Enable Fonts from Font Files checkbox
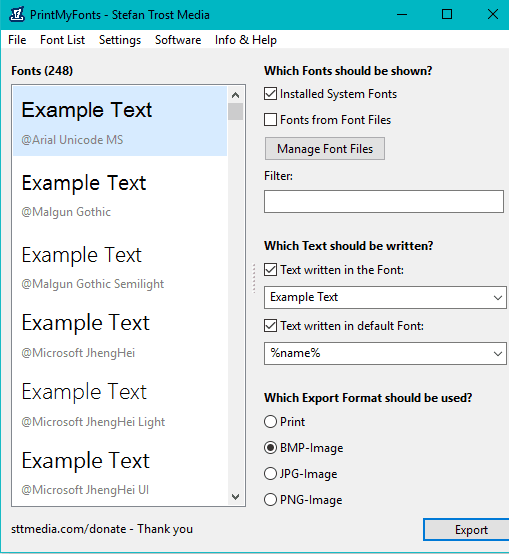This screenshot has width=509, height=554. pyautogui.click(x=270, y=120)
